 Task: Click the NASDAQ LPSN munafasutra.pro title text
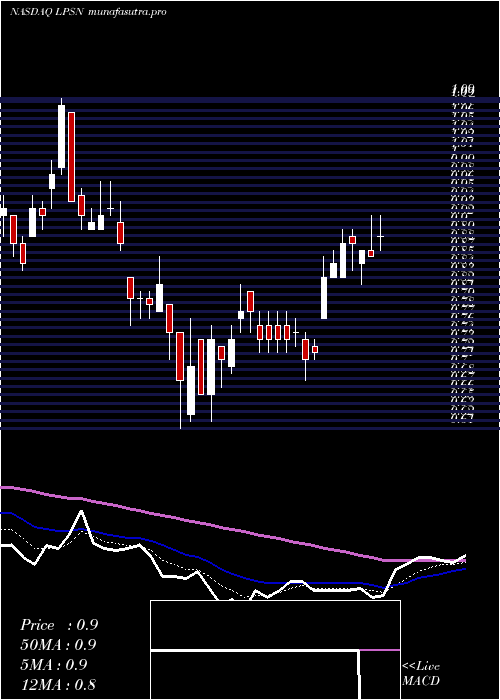[88, 12]
